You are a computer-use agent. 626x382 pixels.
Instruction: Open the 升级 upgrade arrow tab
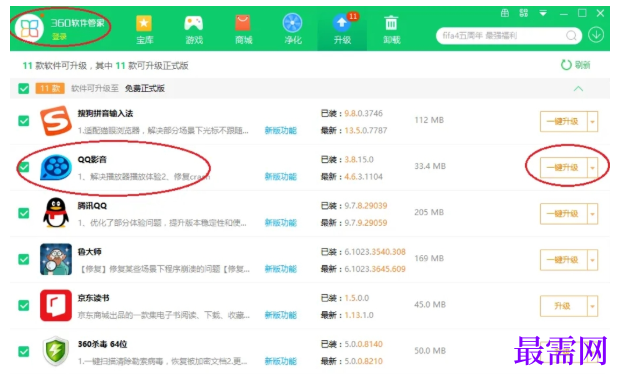[342, 29]
